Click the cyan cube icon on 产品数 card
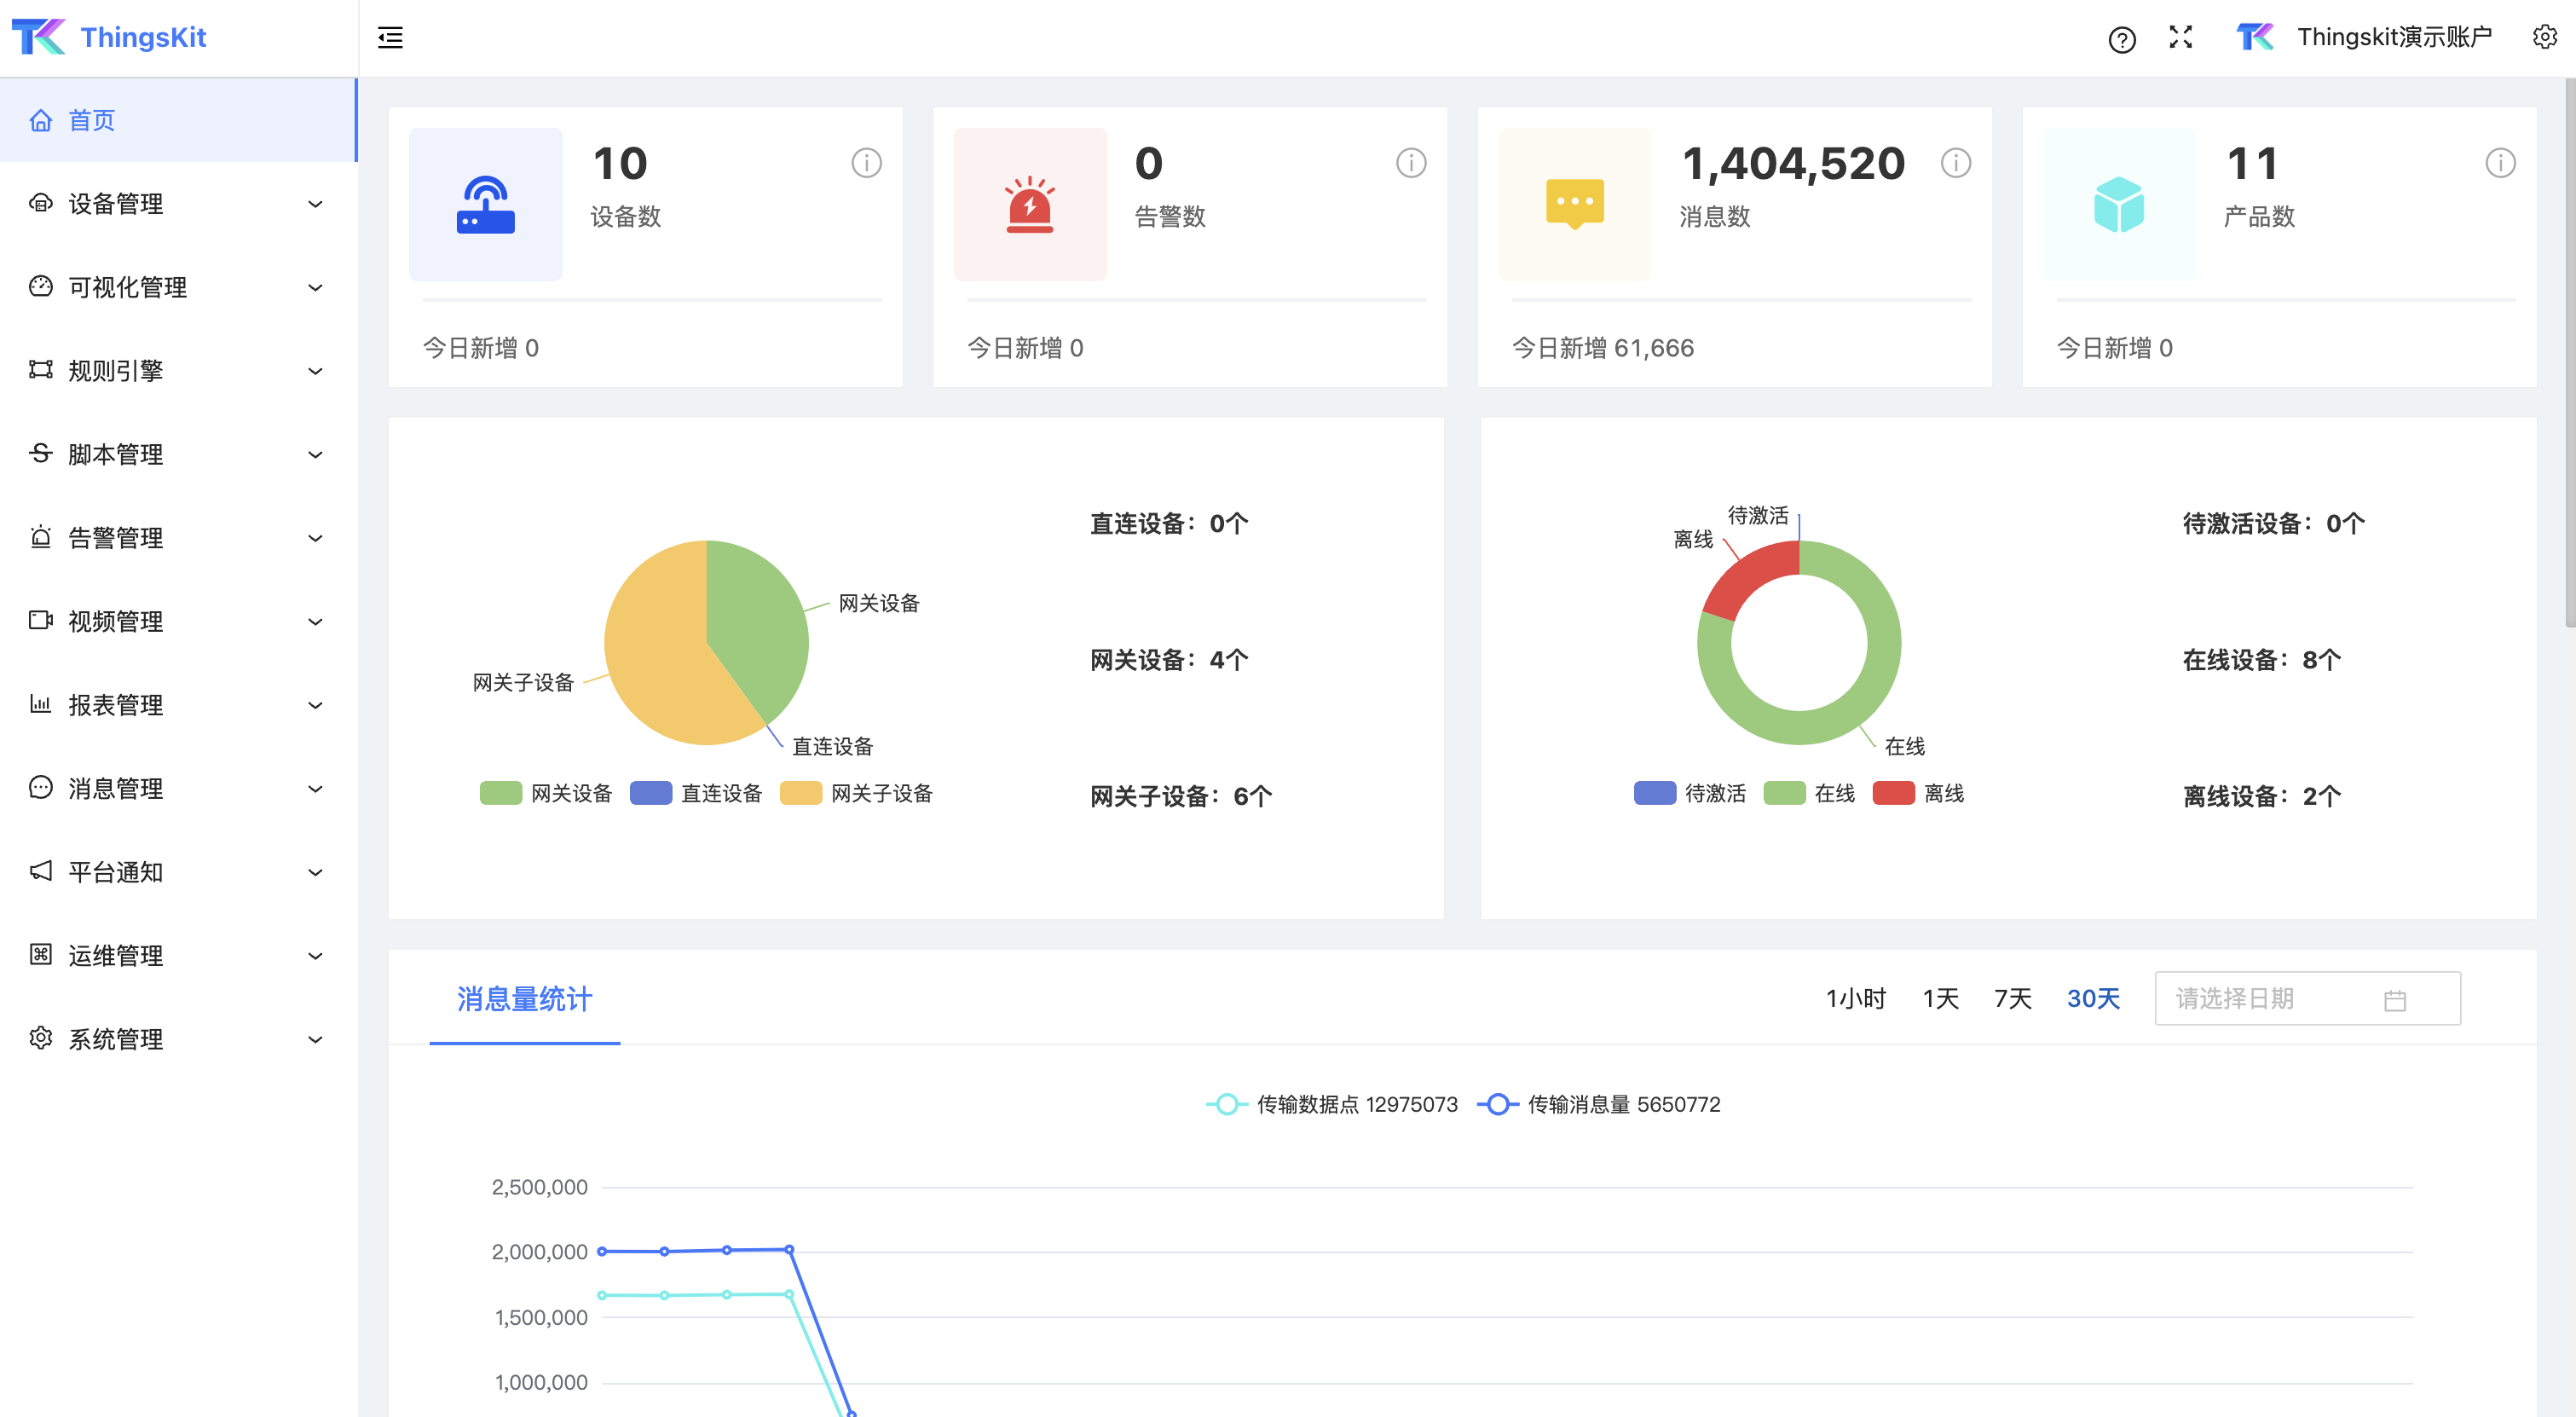This screenshot has height=1417, width=2576. pyautogui.click(x=2119, y=204)
